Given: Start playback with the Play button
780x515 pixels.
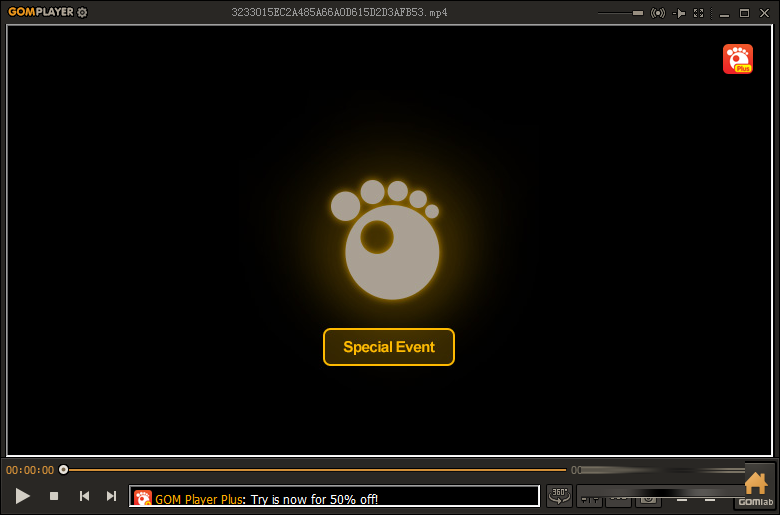Looking at the screenshot, I should coord(22,496).
